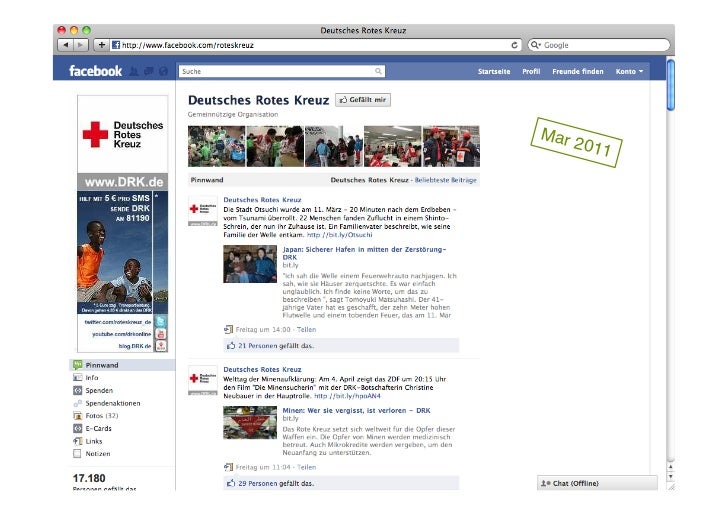This screenshot has height=515, width=728.
Task: Open notifications globe icon in Facebook header
Action: click(163, 71)
